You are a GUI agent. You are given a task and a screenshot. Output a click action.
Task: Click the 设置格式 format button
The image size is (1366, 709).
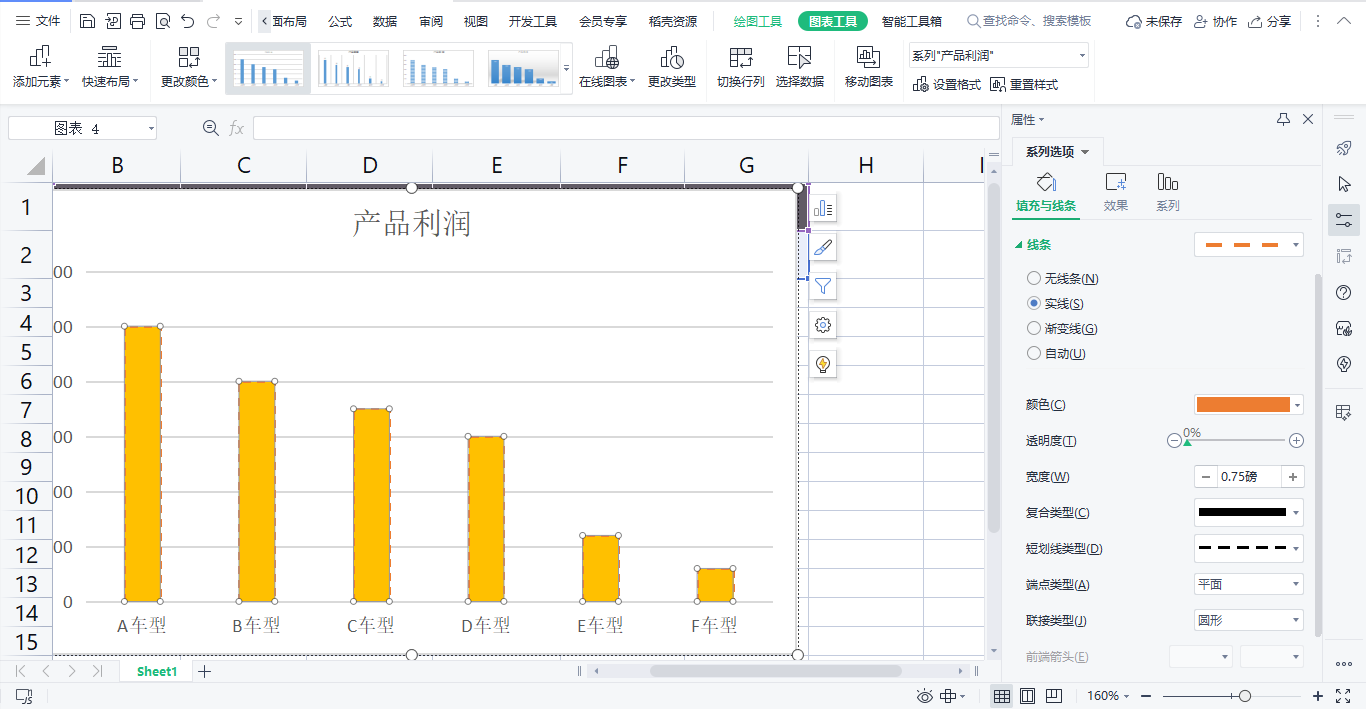[x=947, y=85]
